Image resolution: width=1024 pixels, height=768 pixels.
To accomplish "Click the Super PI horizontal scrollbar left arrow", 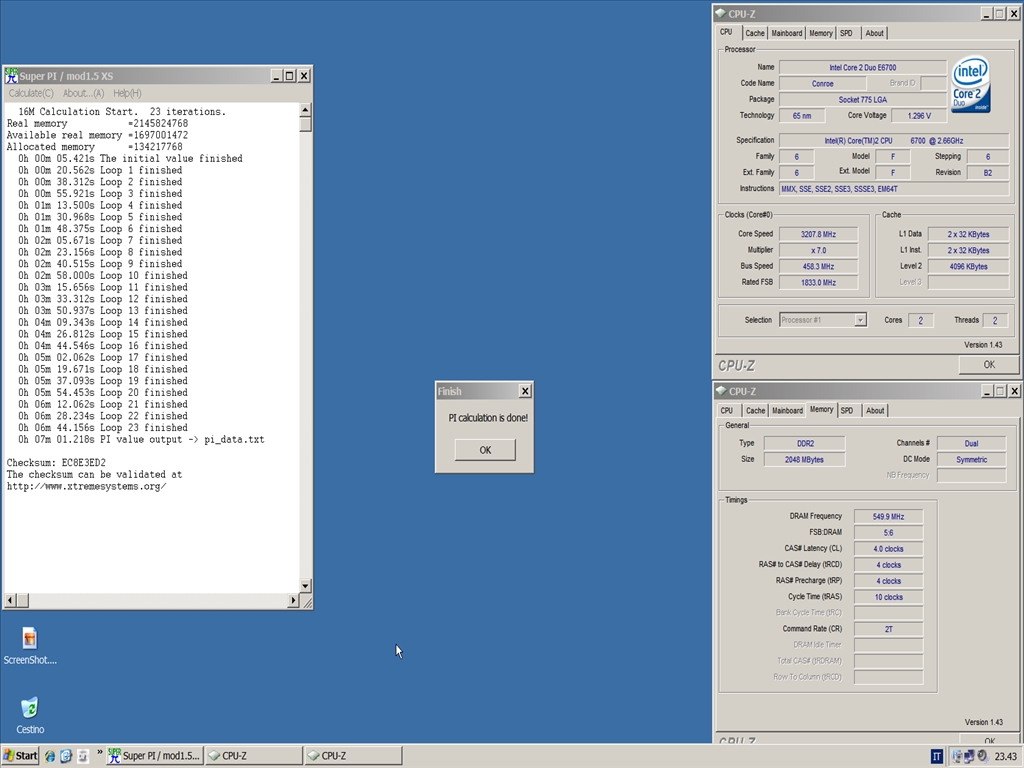I will (10, 600).
